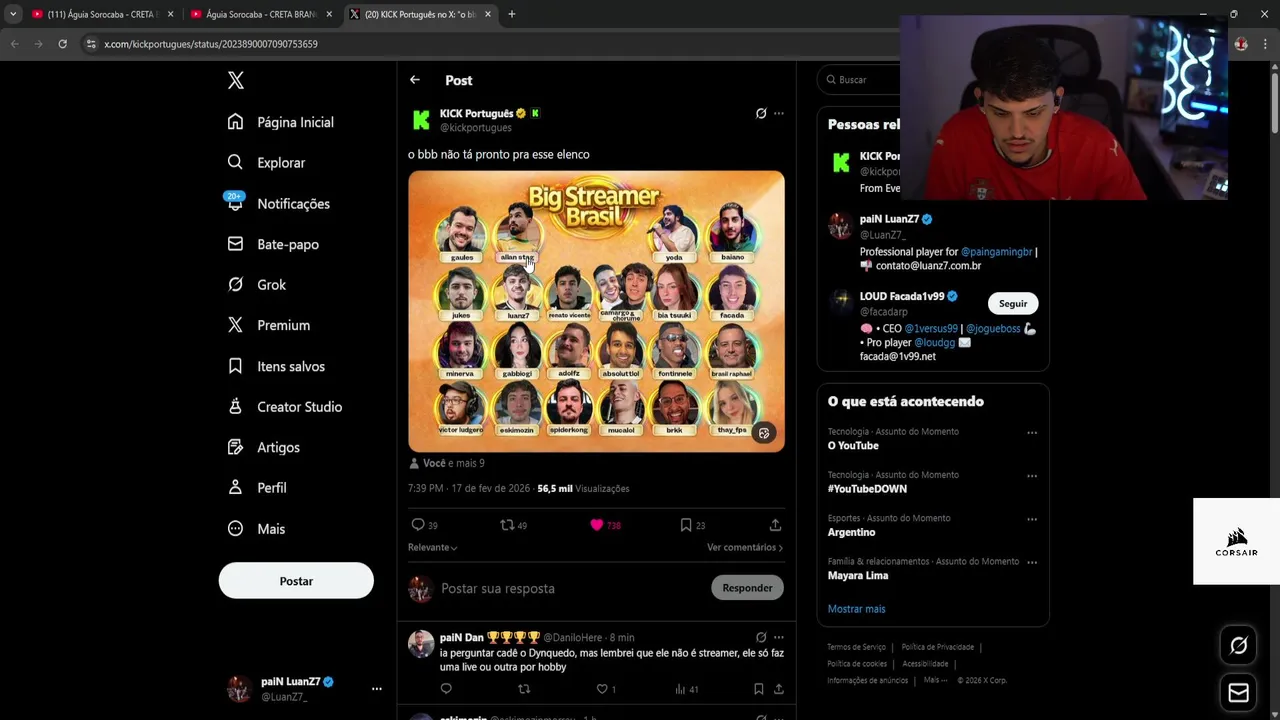This screenshot has height=720, width=1280.
Task: Click the share icon on the main post
Action: (x=775, y=525)
